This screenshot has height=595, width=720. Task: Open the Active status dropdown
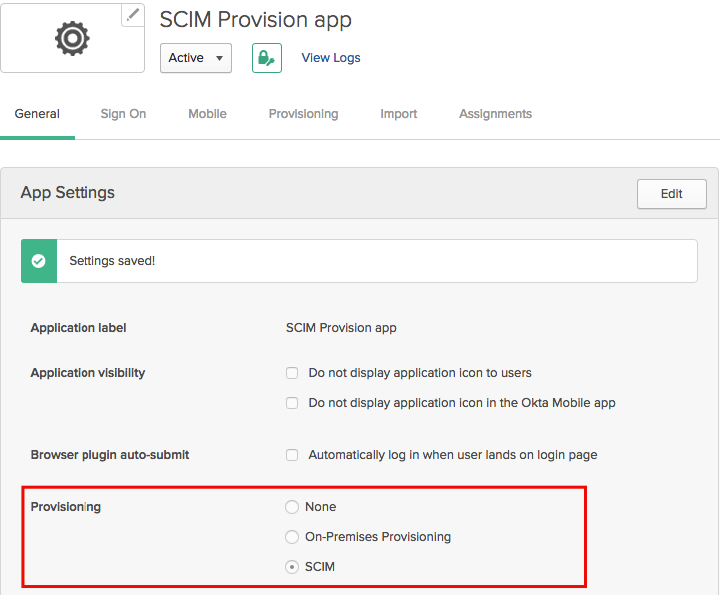coord(196,58)
